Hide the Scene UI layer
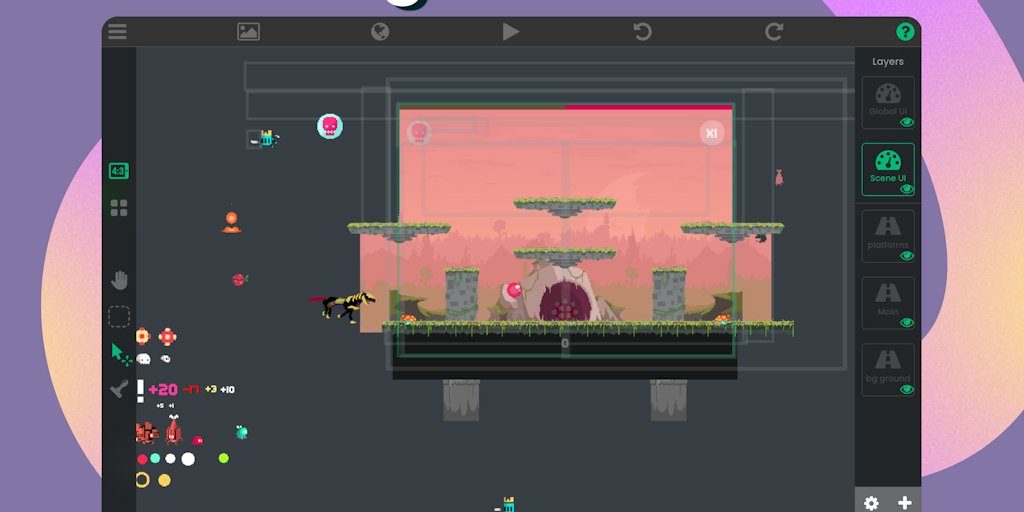This screenshot has height=512, width=1024. coord(906,189)
